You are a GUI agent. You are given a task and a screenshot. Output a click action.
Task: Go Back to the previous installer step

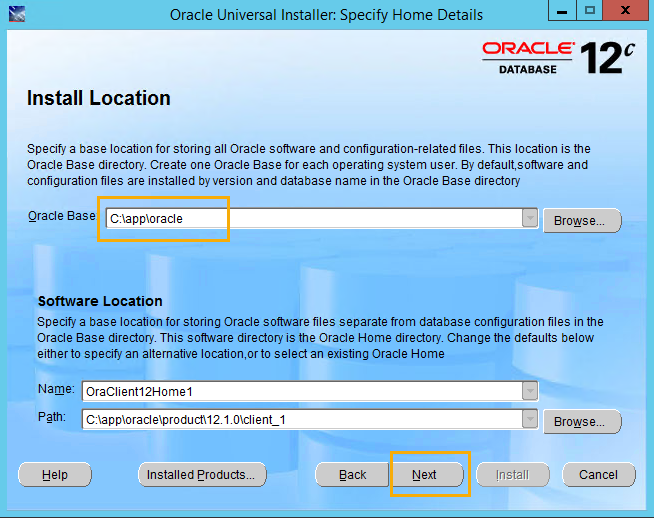pos(352,475)
